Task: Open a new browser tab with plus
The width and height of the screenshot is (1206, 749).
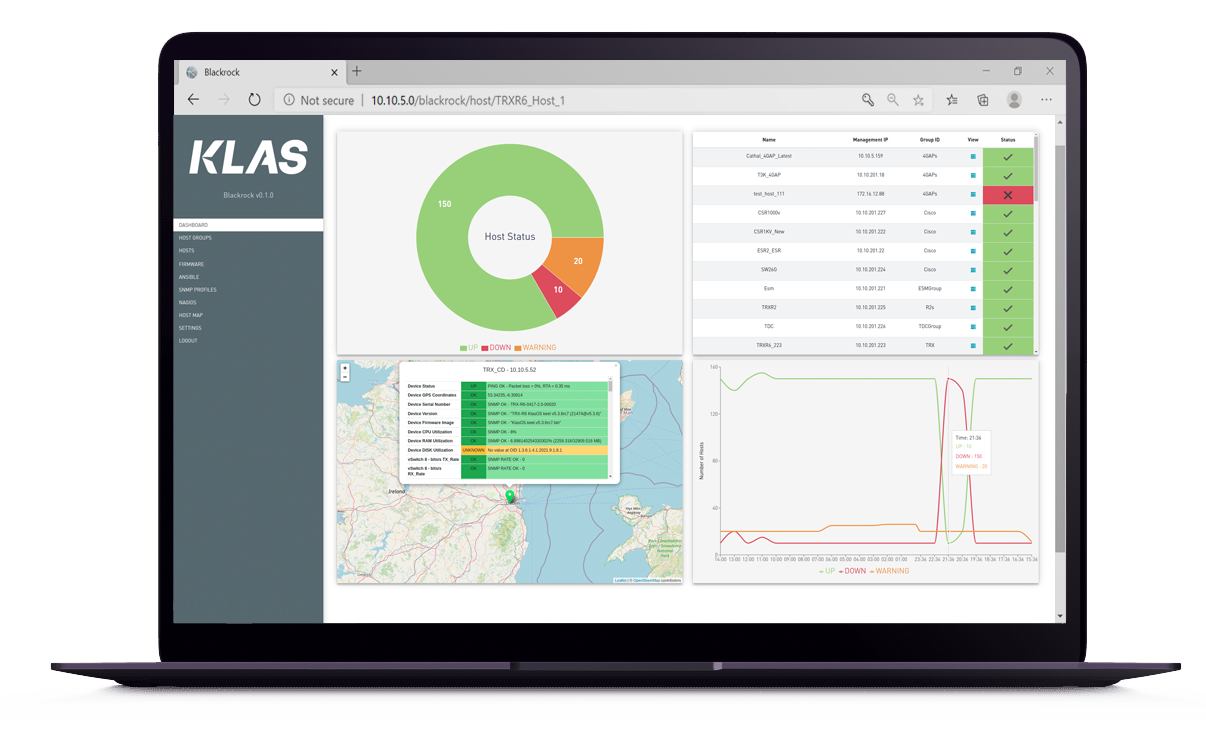Action: pyautogui.click(x=357, y=71)
